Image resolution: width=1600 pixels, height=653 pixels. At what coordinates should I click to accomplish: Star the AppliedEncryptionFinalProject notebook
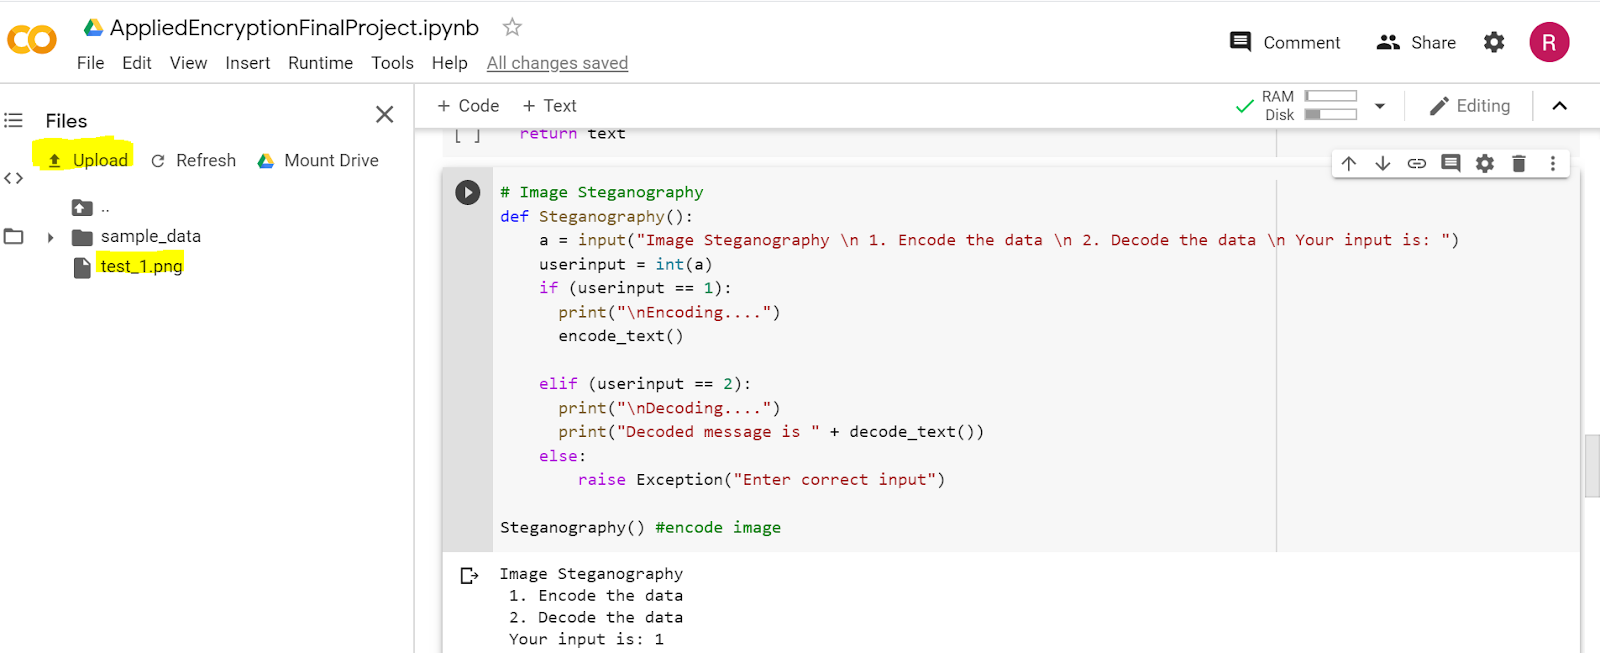(x=512, y=27)
